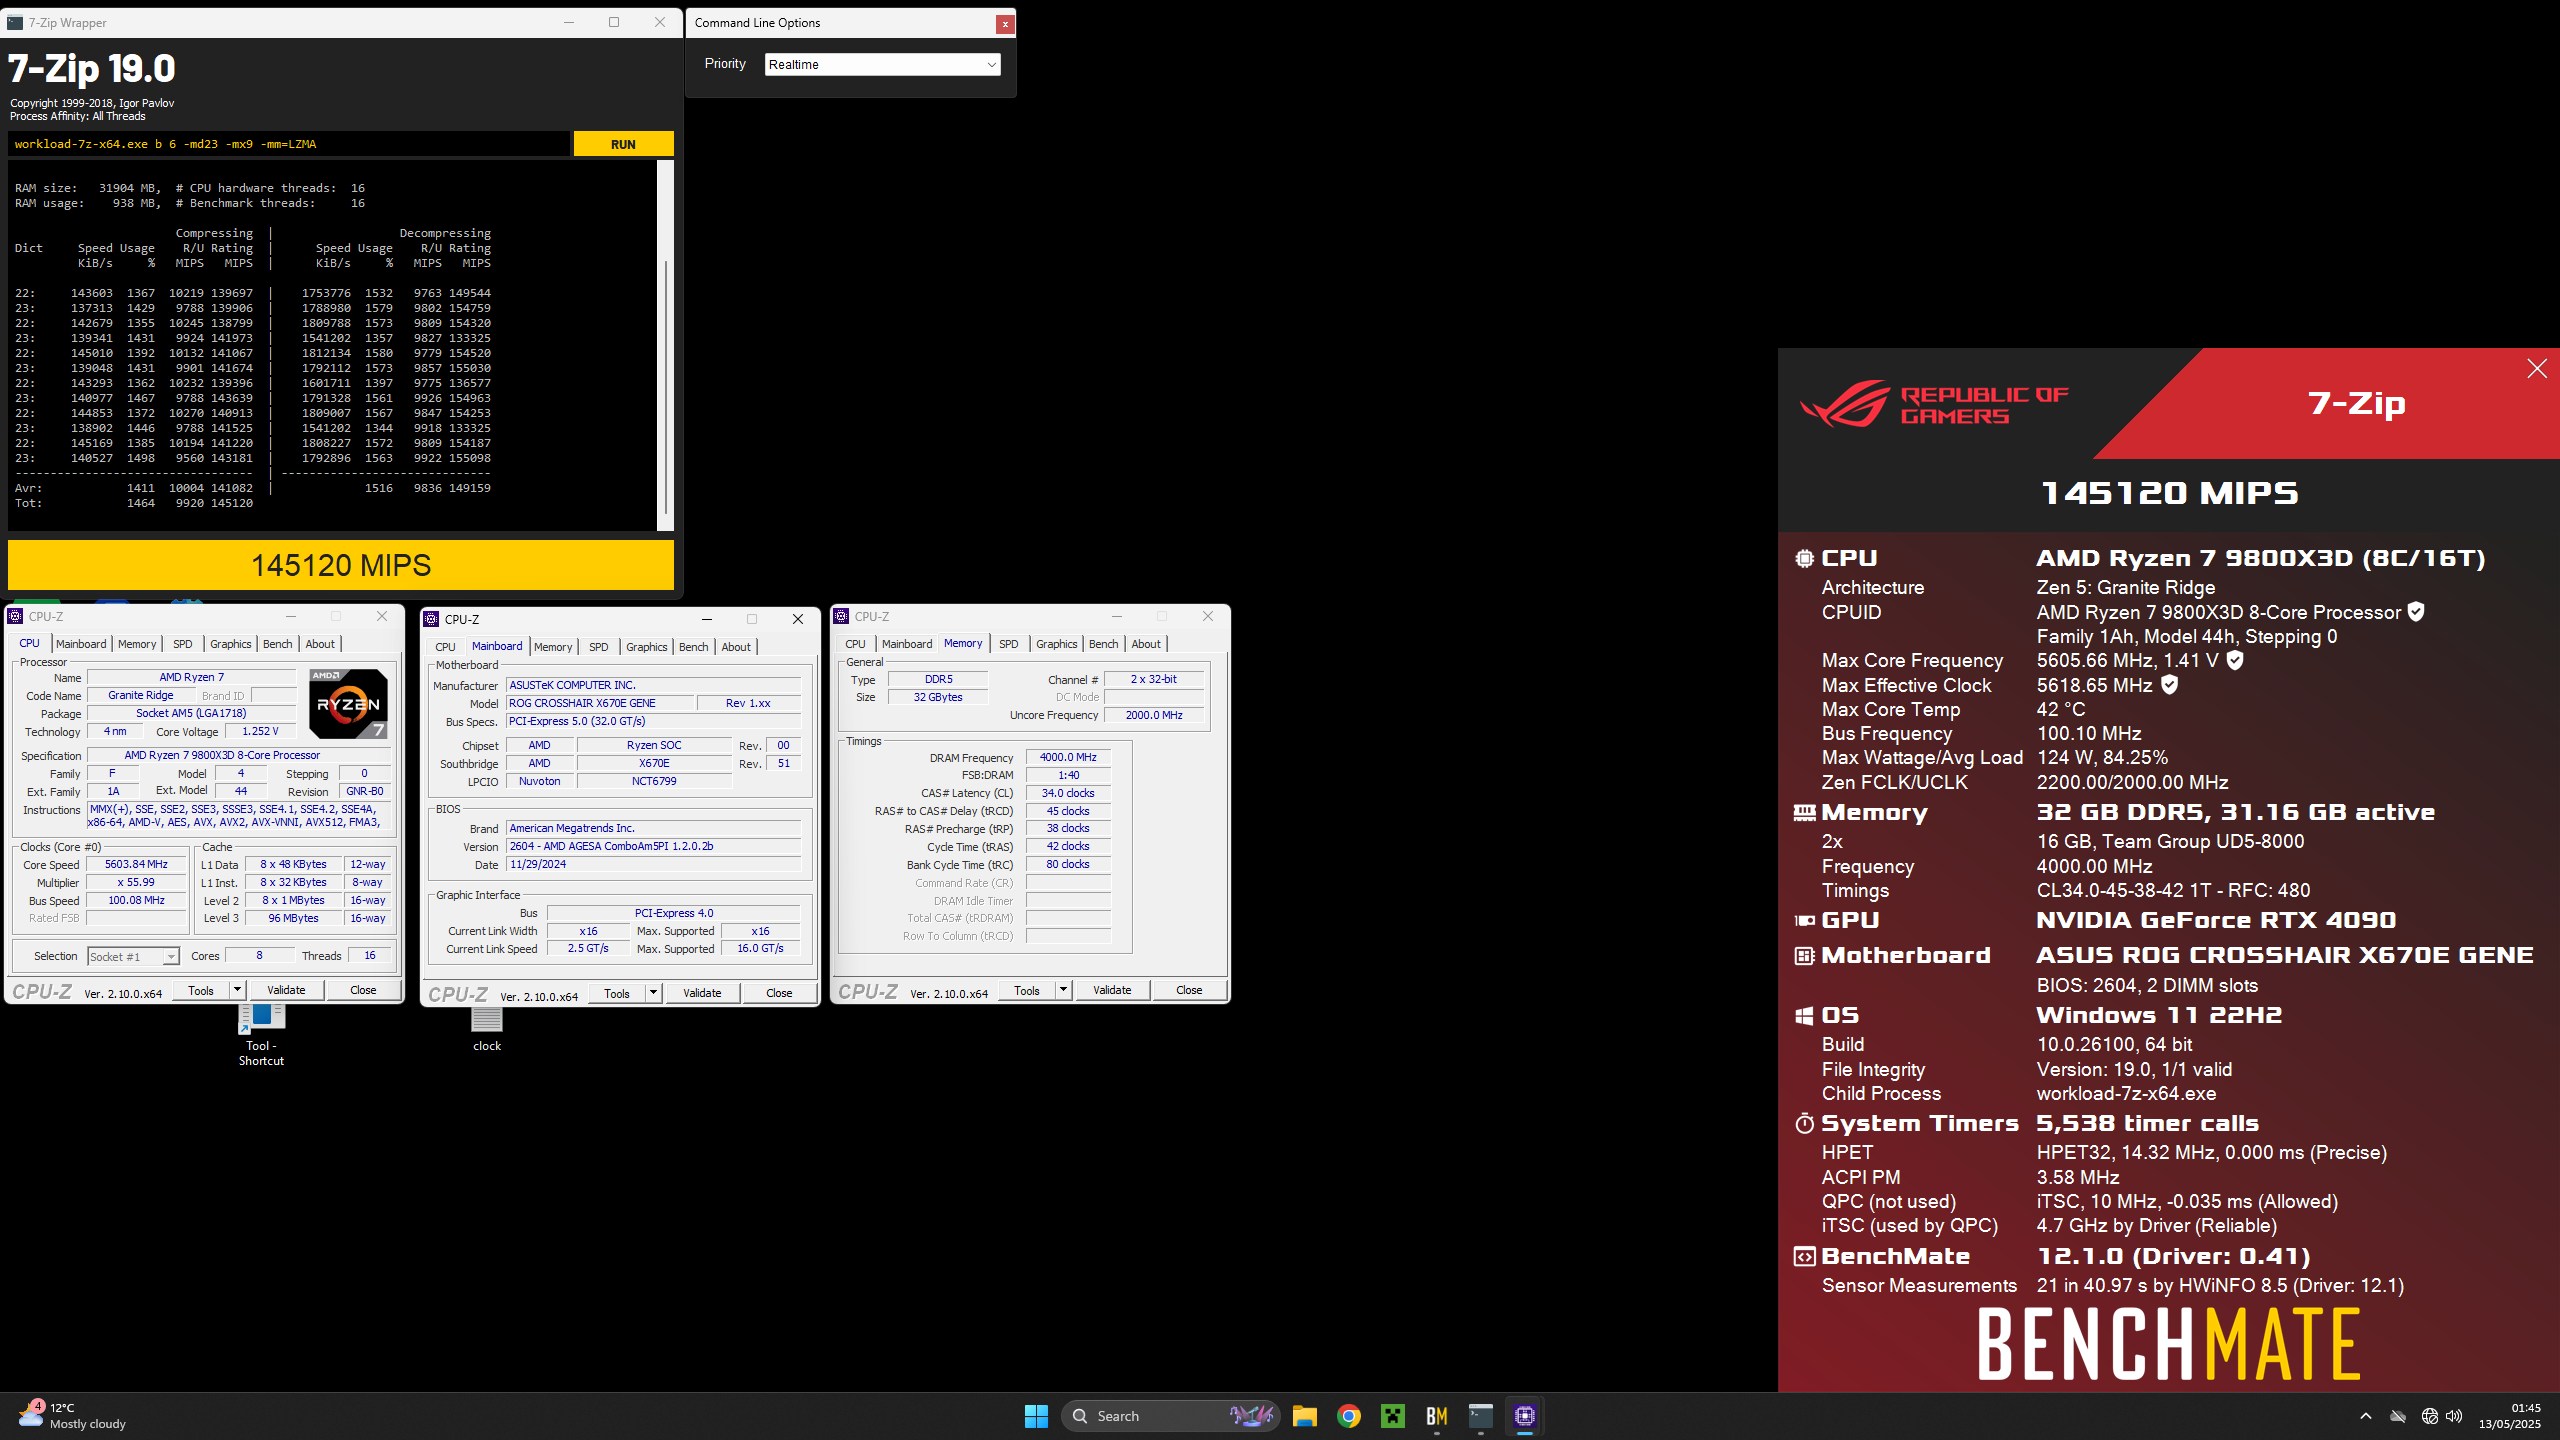Switch to CPU-Z taskbar icon
2560x1440 pixels.
[x=1525, y=1416]
